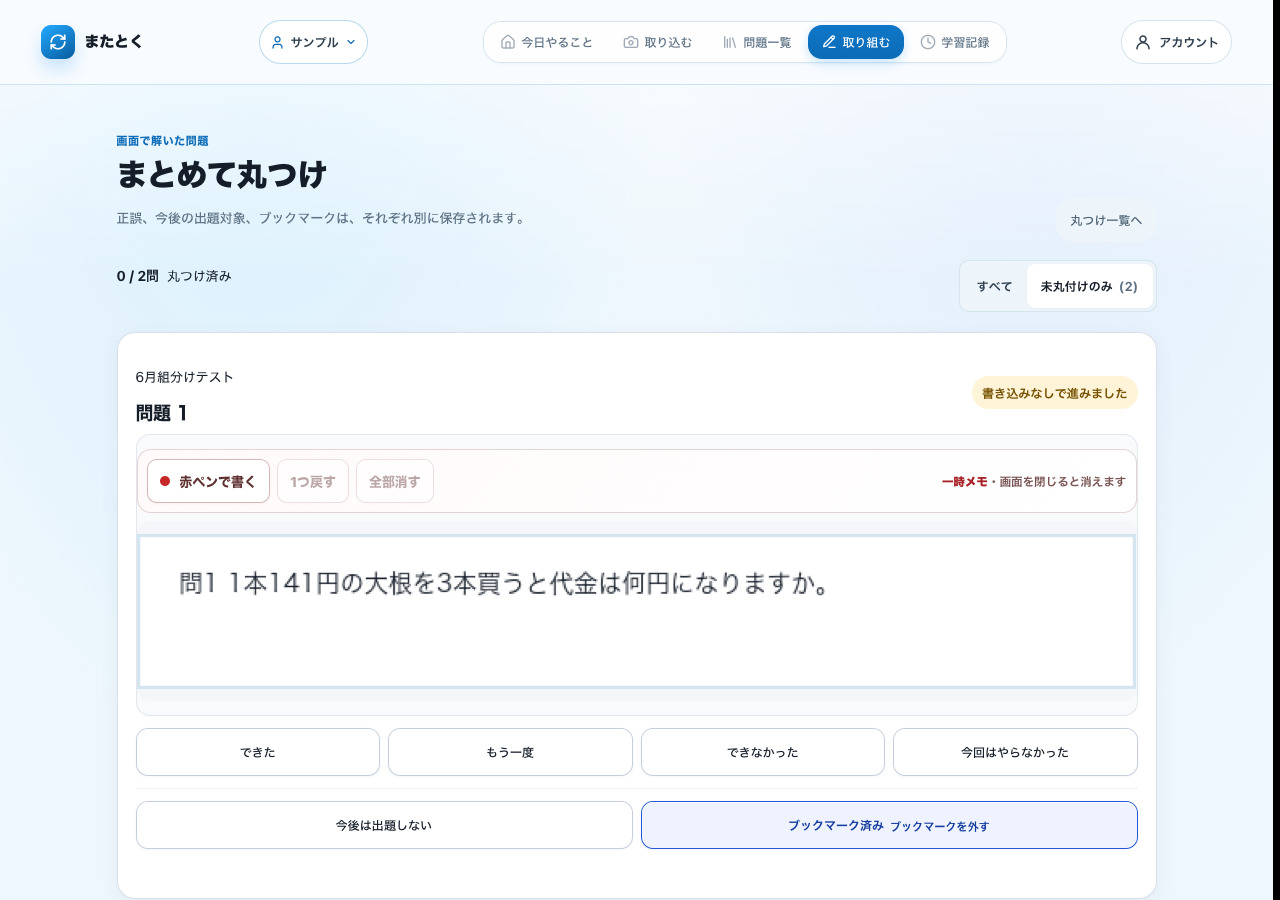Image resolution: width=1280 pixels, height=900 pixels.
Task: Click the person icon beside サンプル
Action: click(x=278, y=42)
